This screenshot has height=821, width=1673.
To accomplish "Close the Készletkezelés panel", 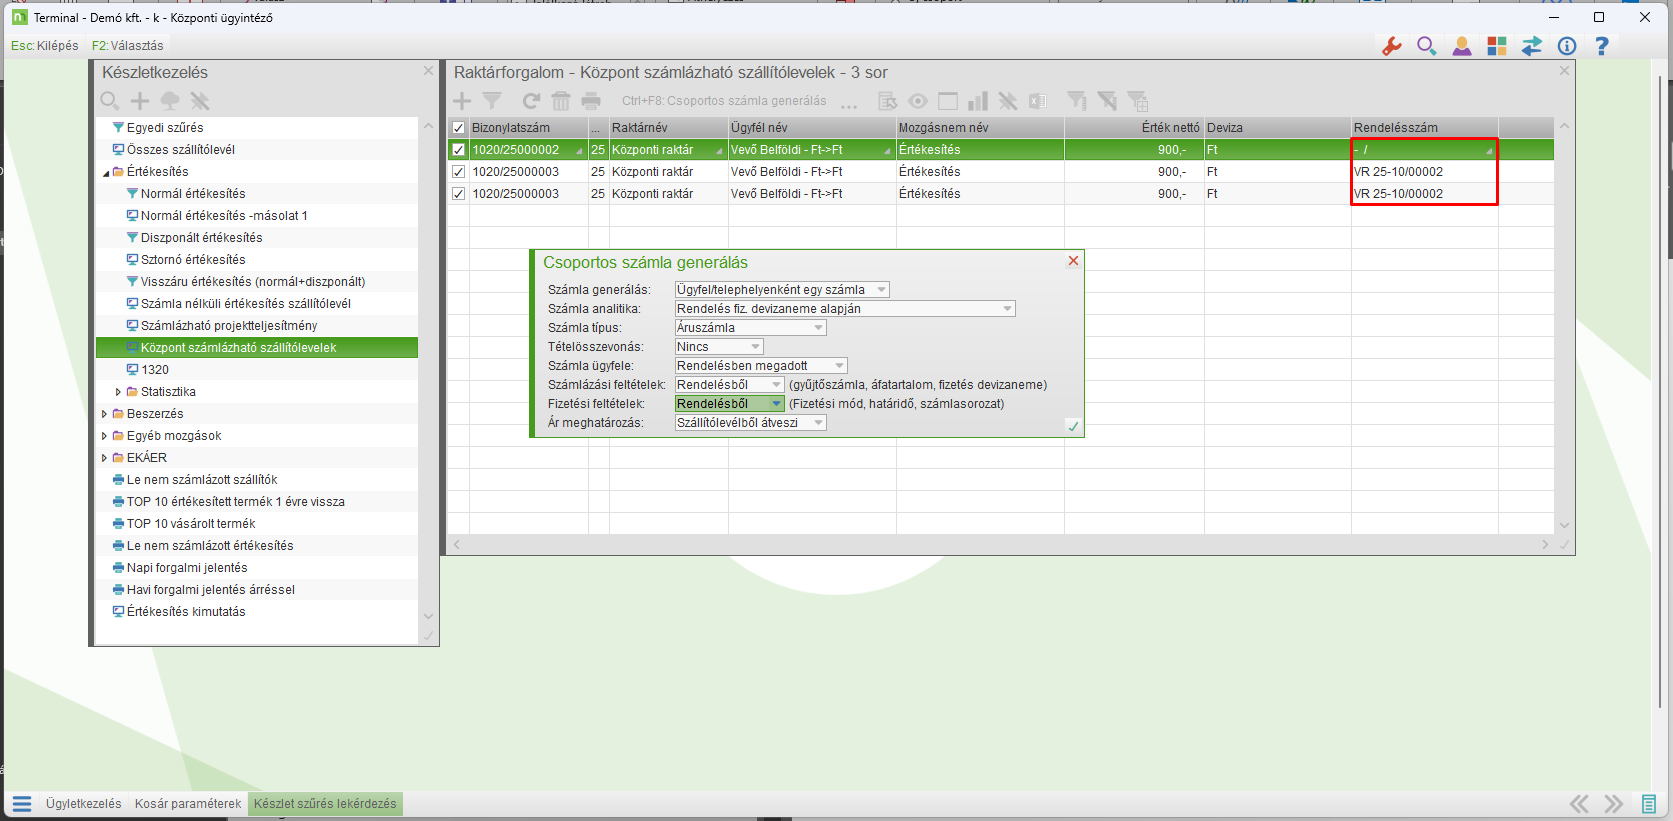I will pos(429,71).
